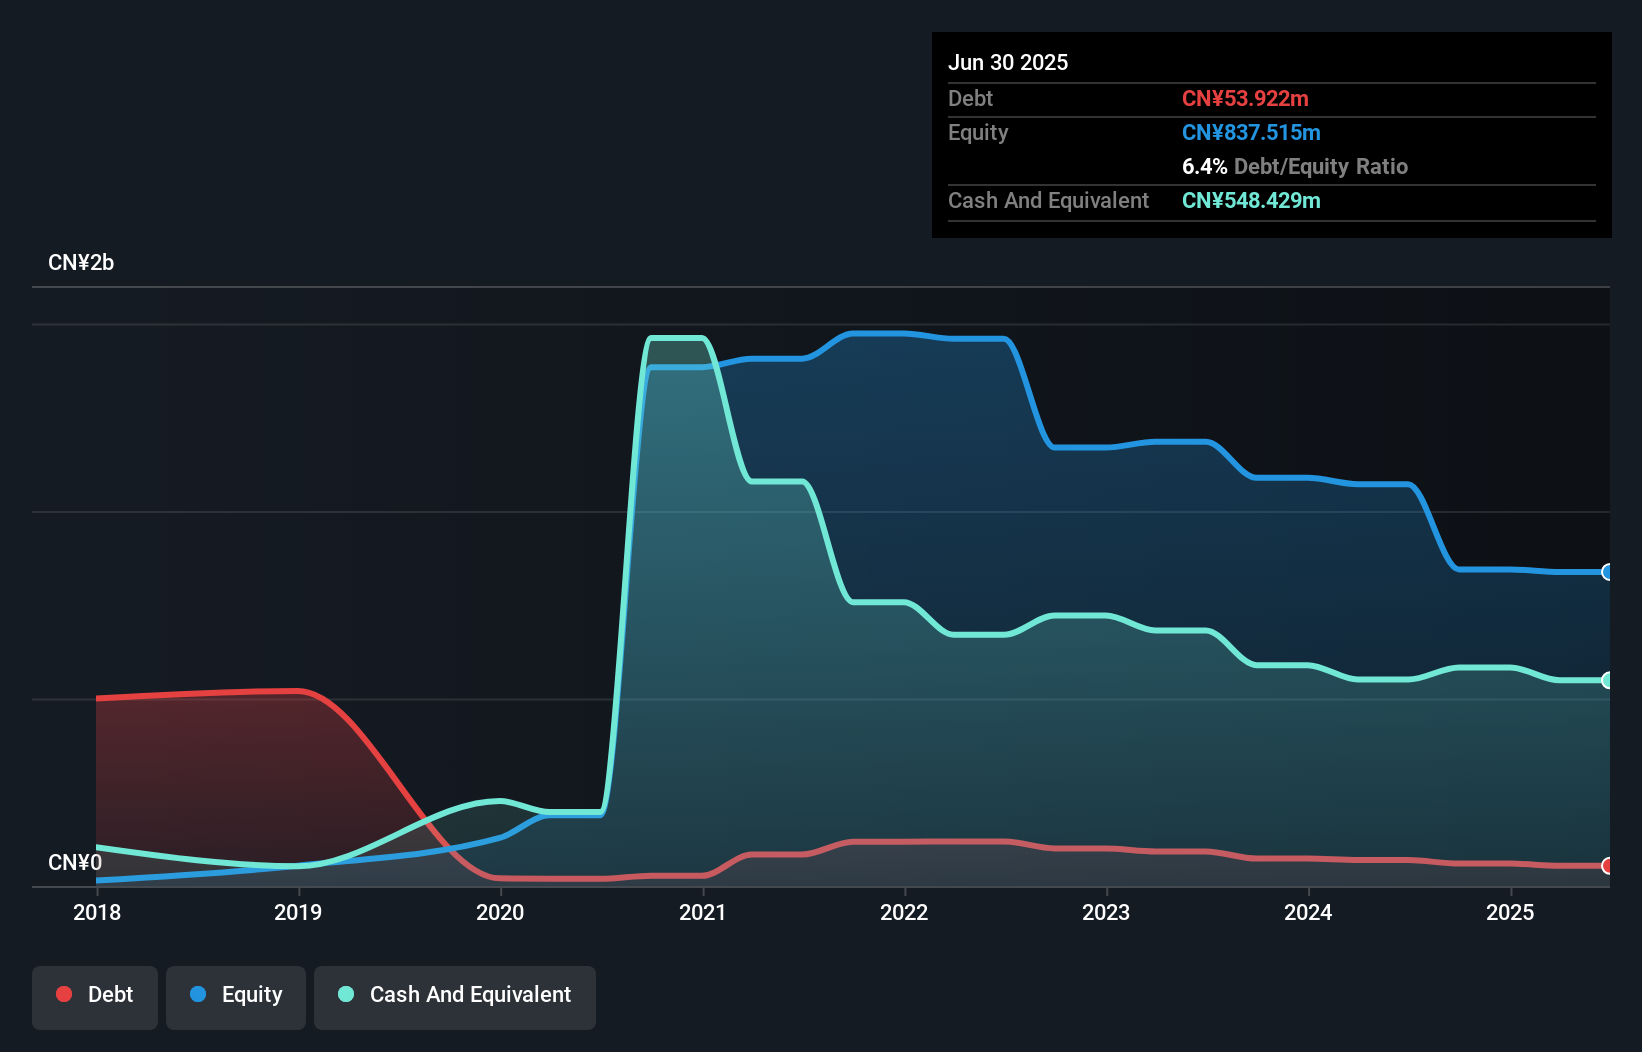
Task: Click the red Debt legend dot
Action: 64,994
